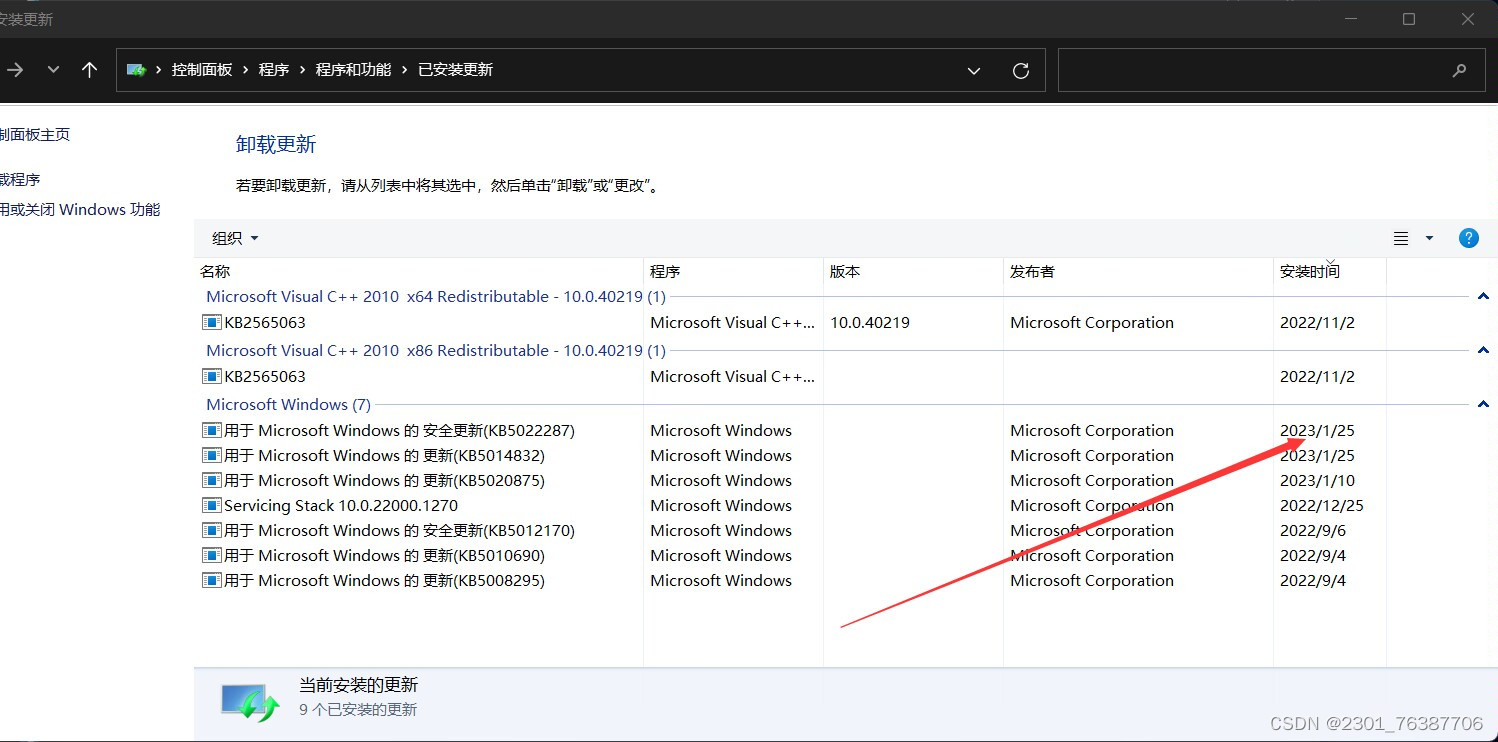Click the forward navigation arrow
Image resolution: width=1498 pixels, height=742 pixels.
[x=14, y=70]
